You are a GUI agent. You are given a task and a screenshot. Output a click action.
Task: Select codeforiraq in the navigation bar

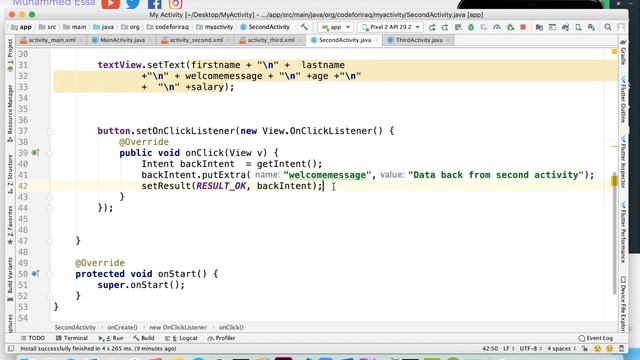pyautogui.click(x=167, y=27)
